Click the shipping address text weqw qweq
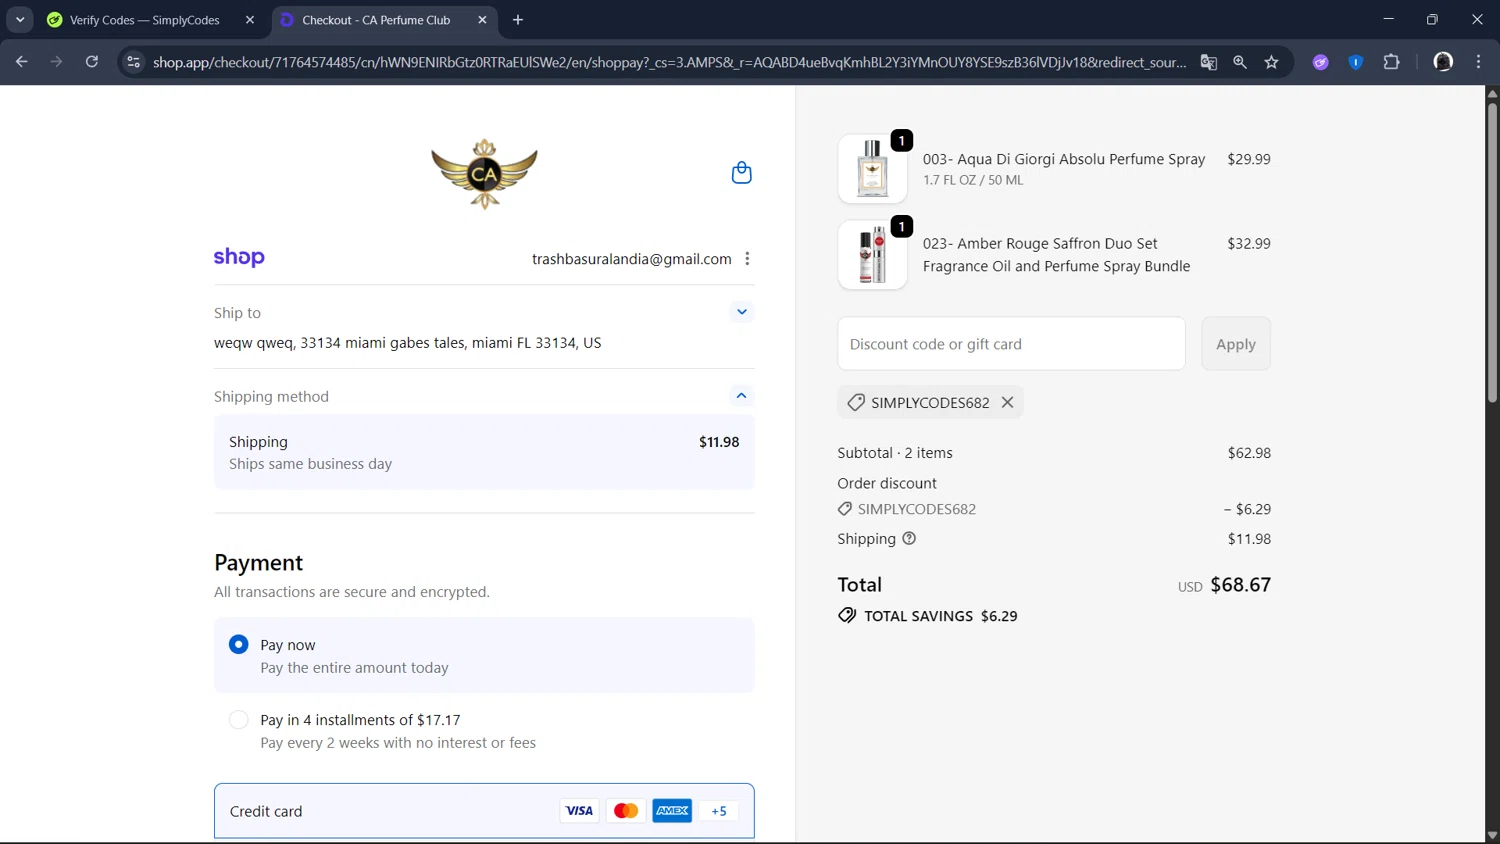The image size is (1500, 844). 407,343
